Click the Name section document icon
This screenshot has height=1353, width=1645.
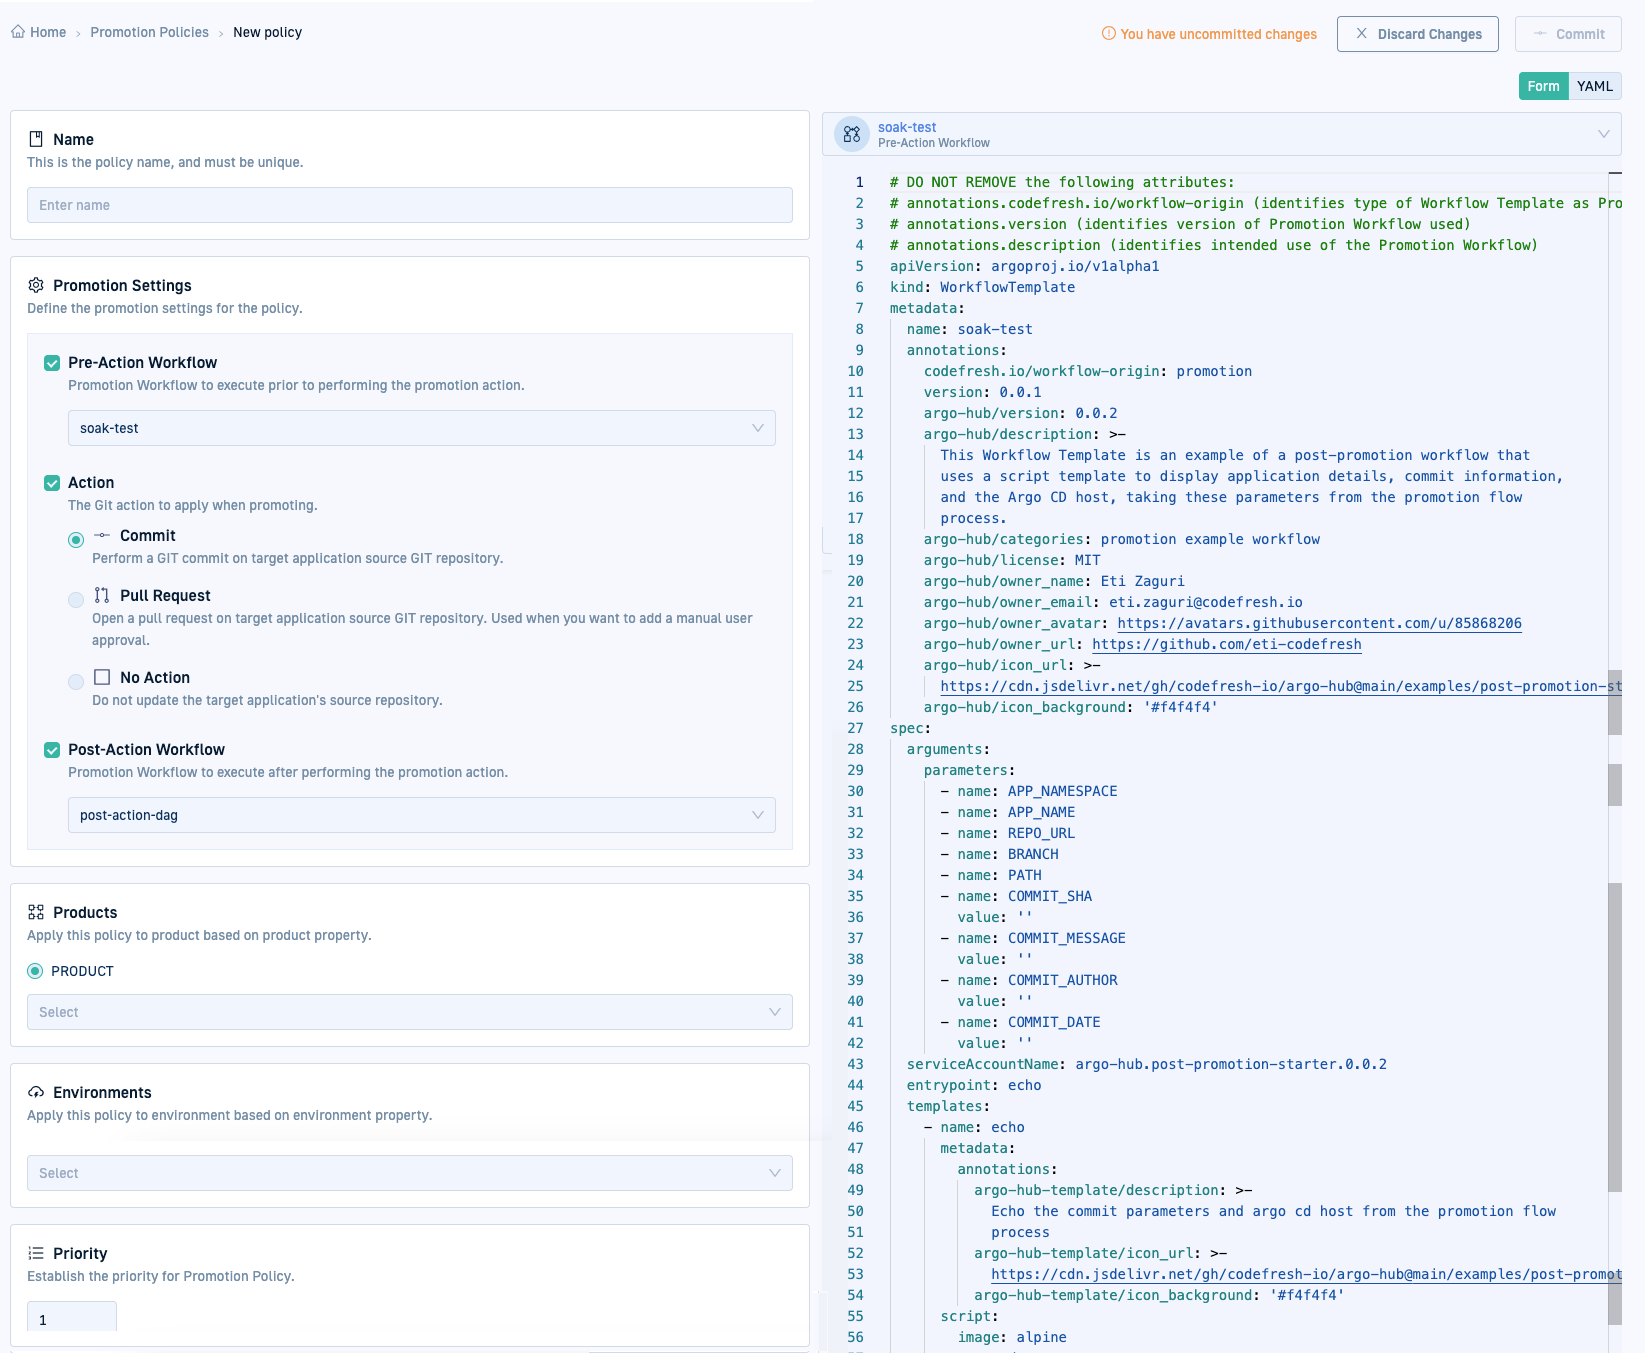click(x=36, y=139)
